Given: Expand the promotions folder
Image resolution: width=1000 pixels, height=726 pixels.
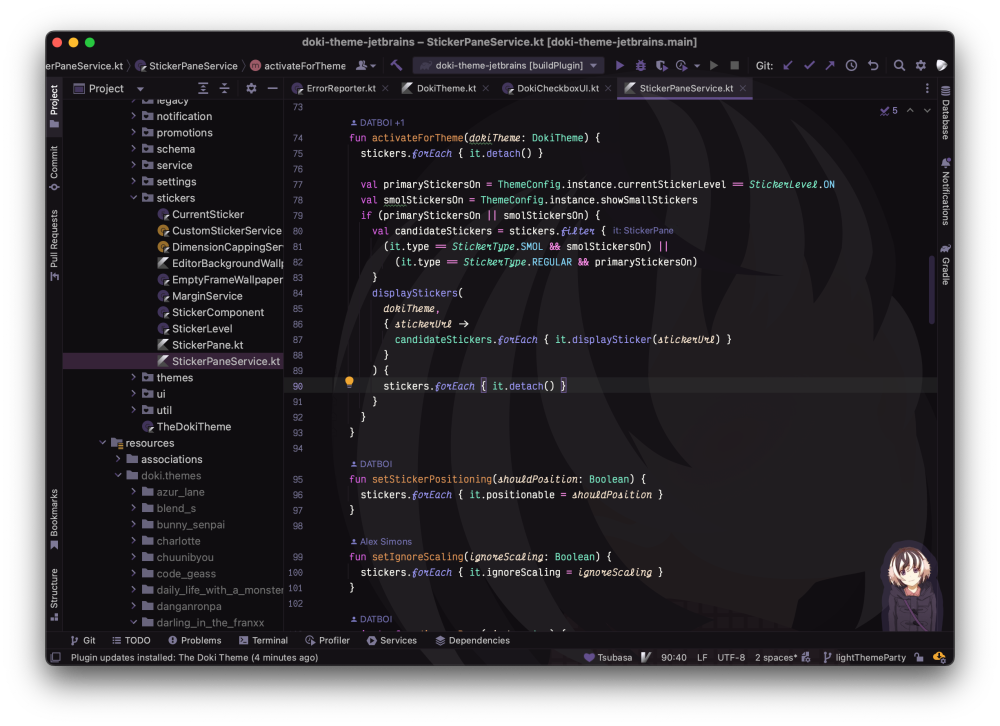Looking at the screenshot, I should (x=133, y=132).
